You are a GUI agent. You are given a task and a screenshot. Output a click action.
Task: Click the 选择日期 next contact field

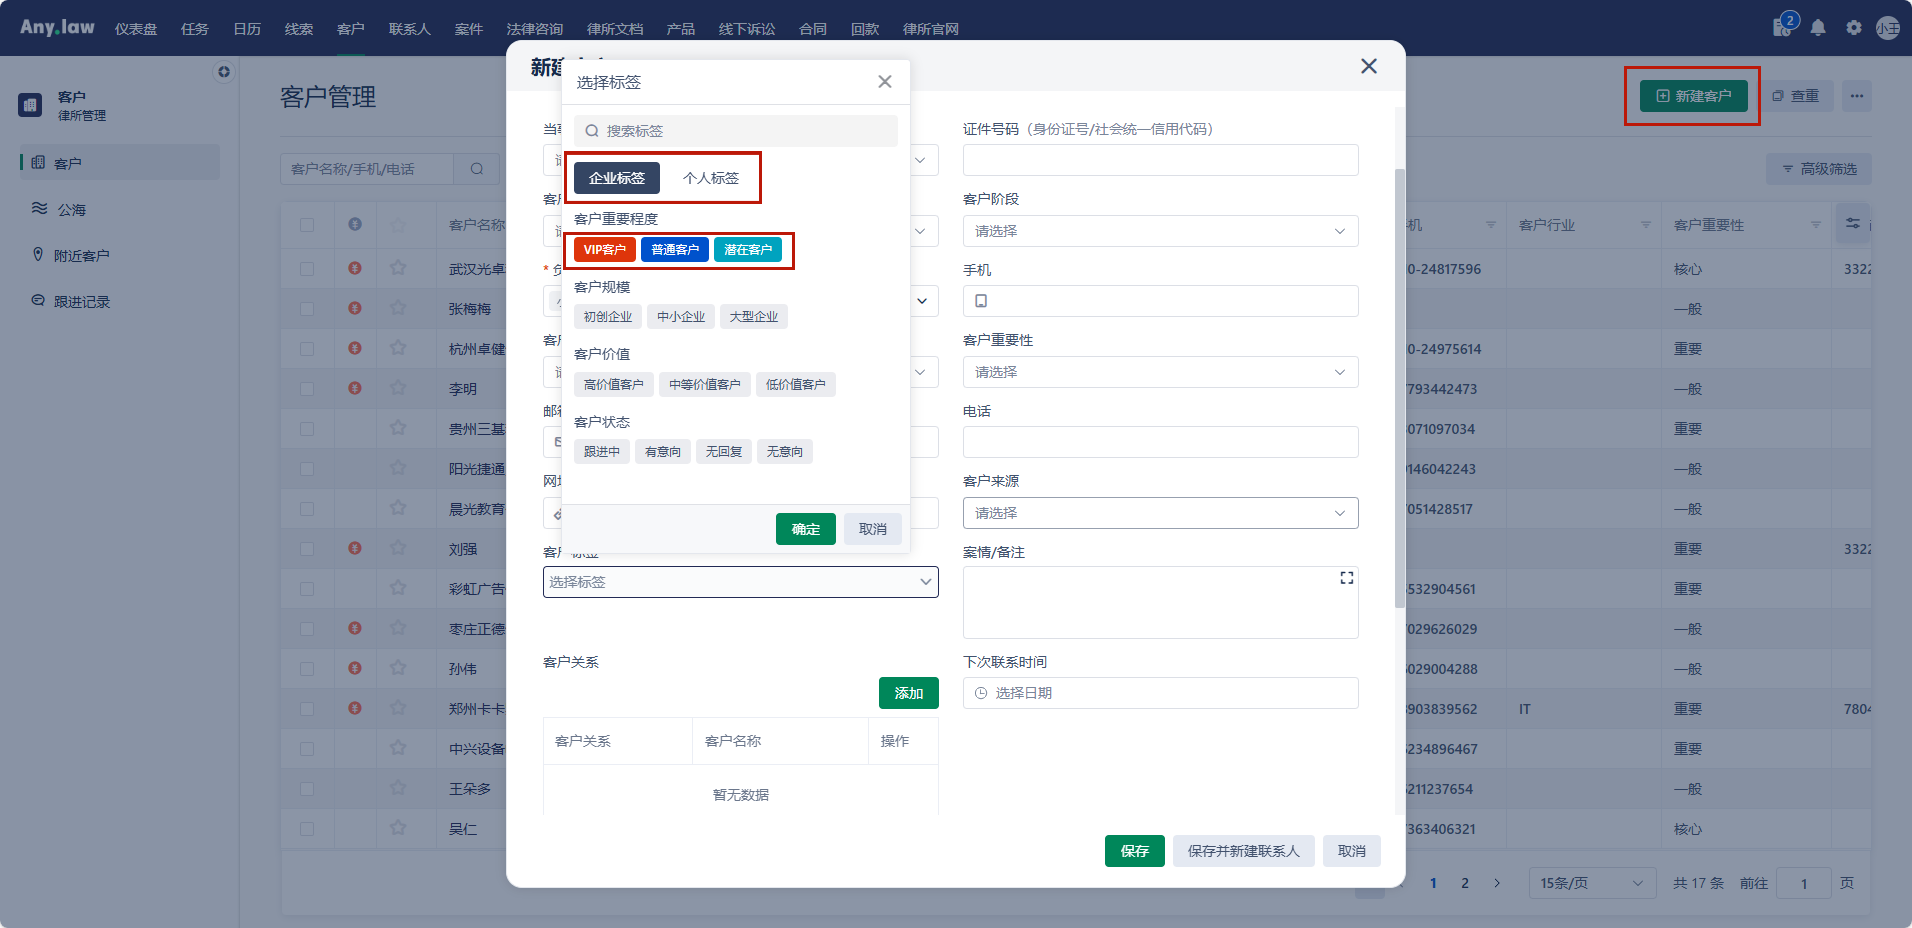coord(1160,693)
